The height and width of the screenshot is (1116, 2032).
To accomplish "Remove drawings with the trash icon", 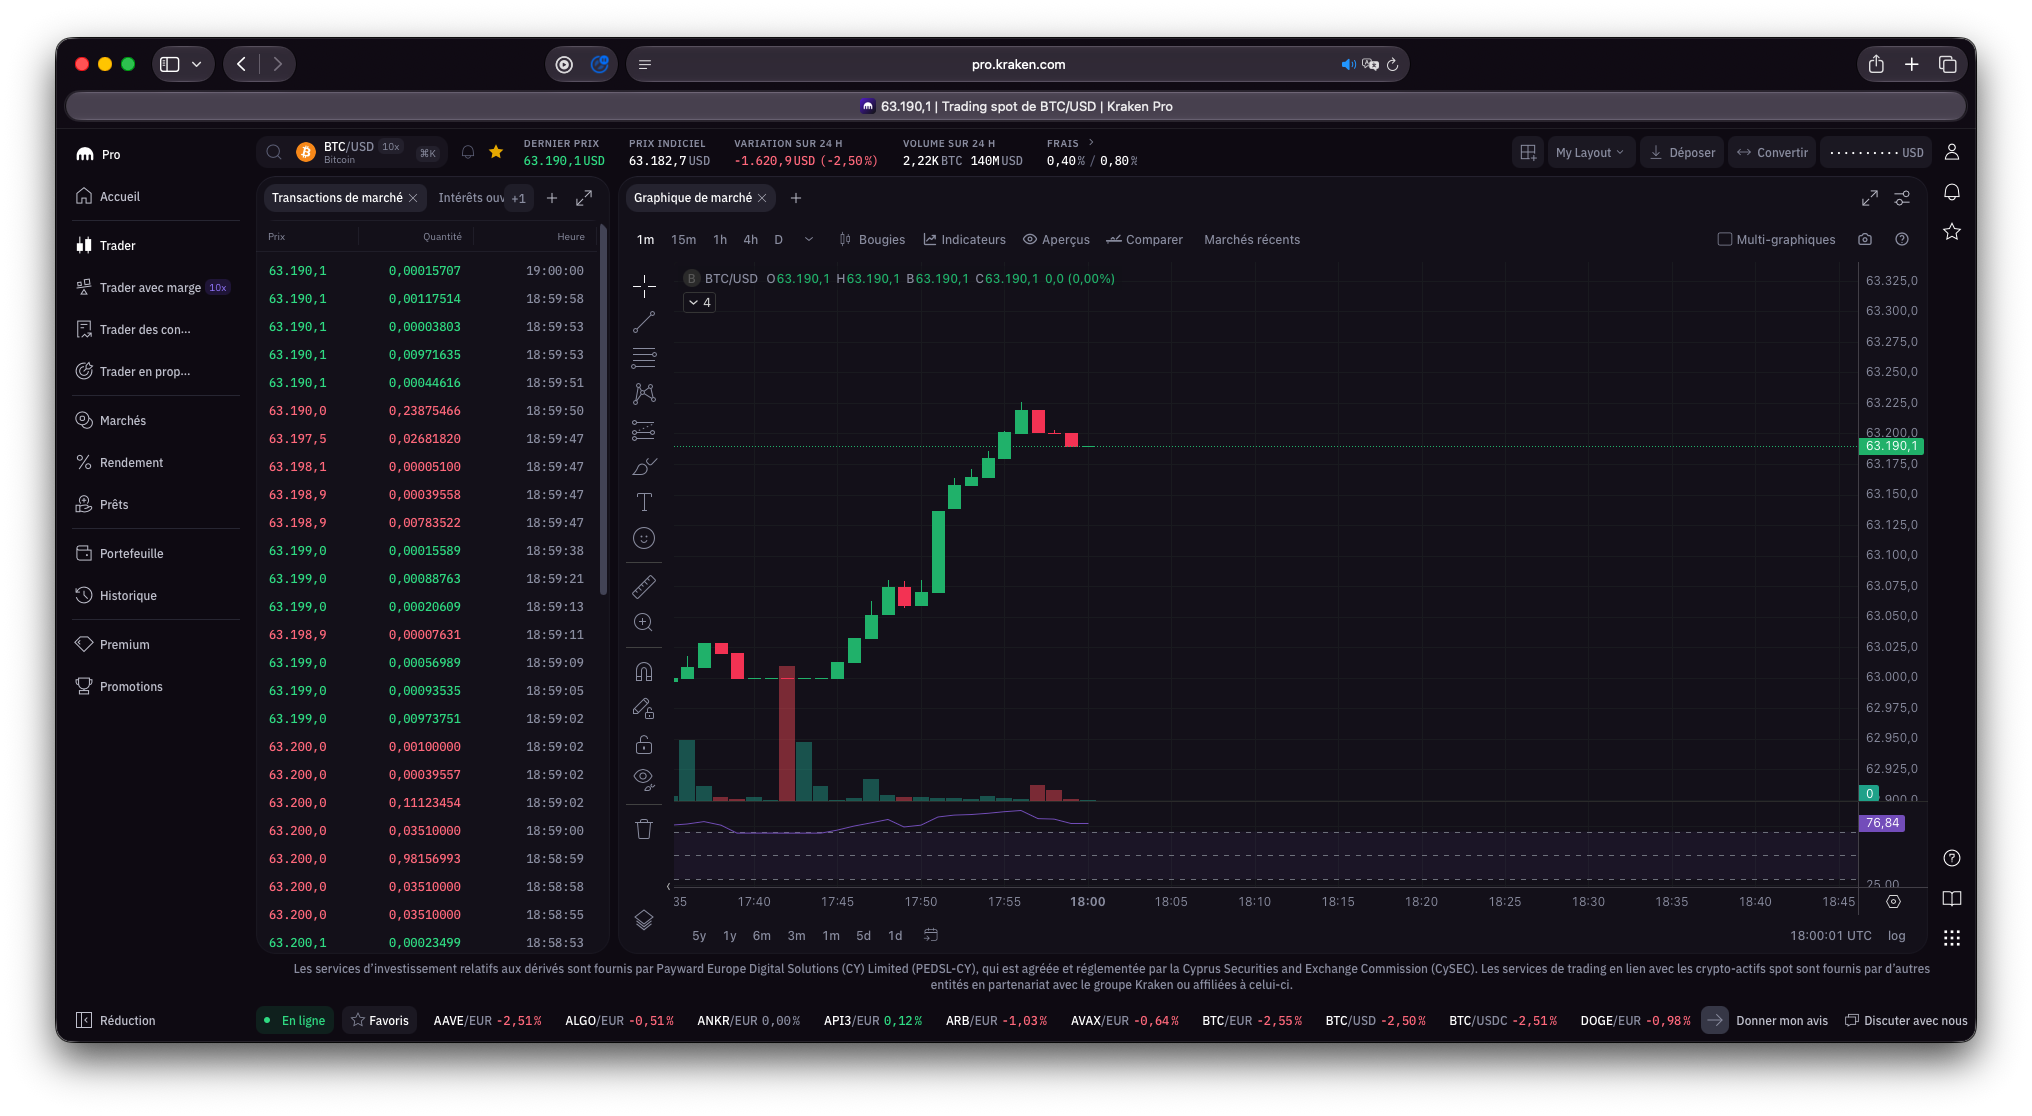I will 644,829.
